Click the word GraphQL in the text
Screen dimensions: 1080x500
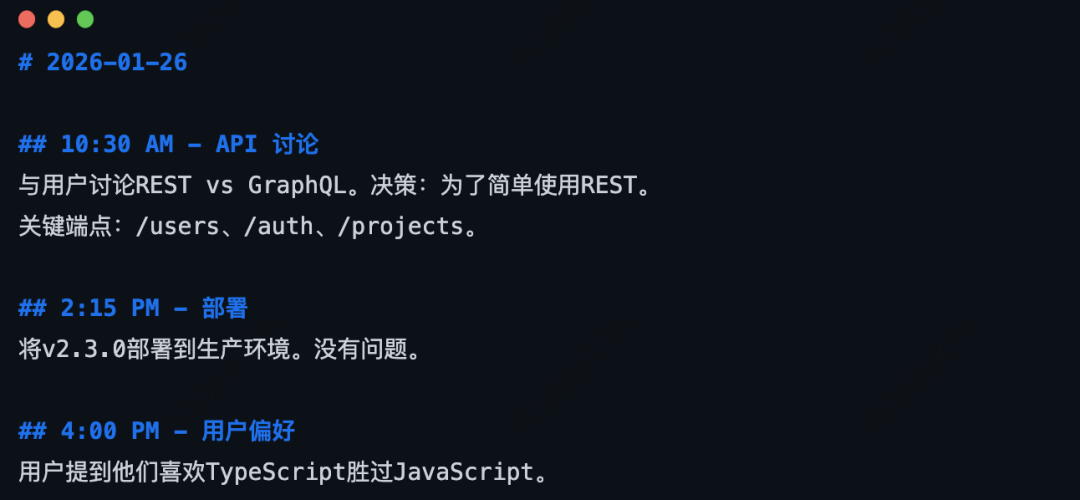297,185
